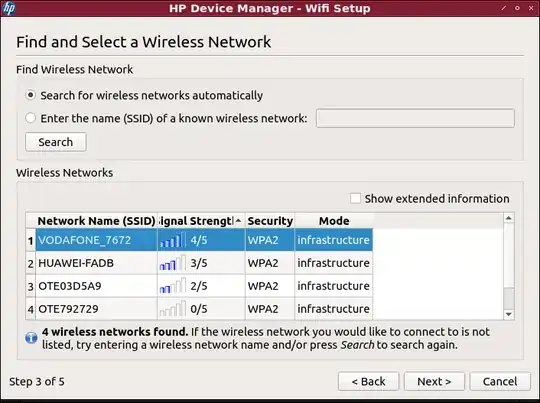
Task: Click signal bars icon for HUAWEI-FADB
Action: tap(172, 263)
